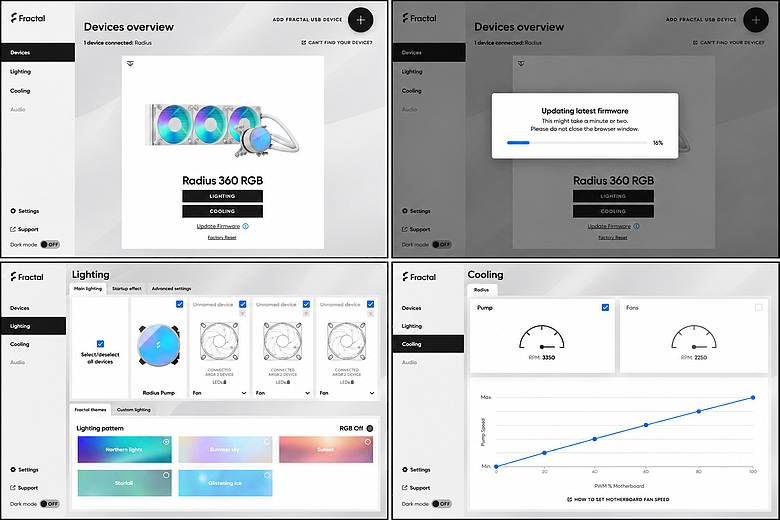Uncheck the second Unnamed device fan checkbox

pos(306,304)
